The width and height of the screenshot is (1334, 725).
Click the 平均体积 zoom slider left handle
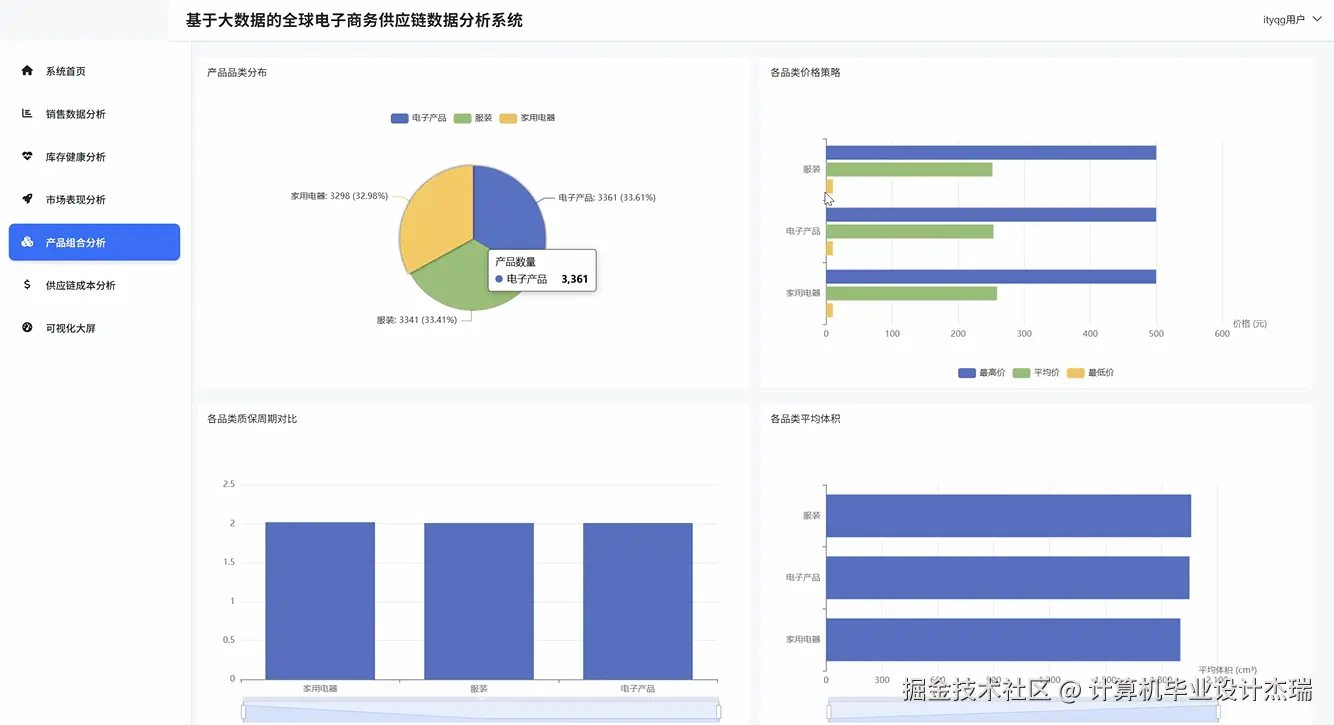click(828, 711)
